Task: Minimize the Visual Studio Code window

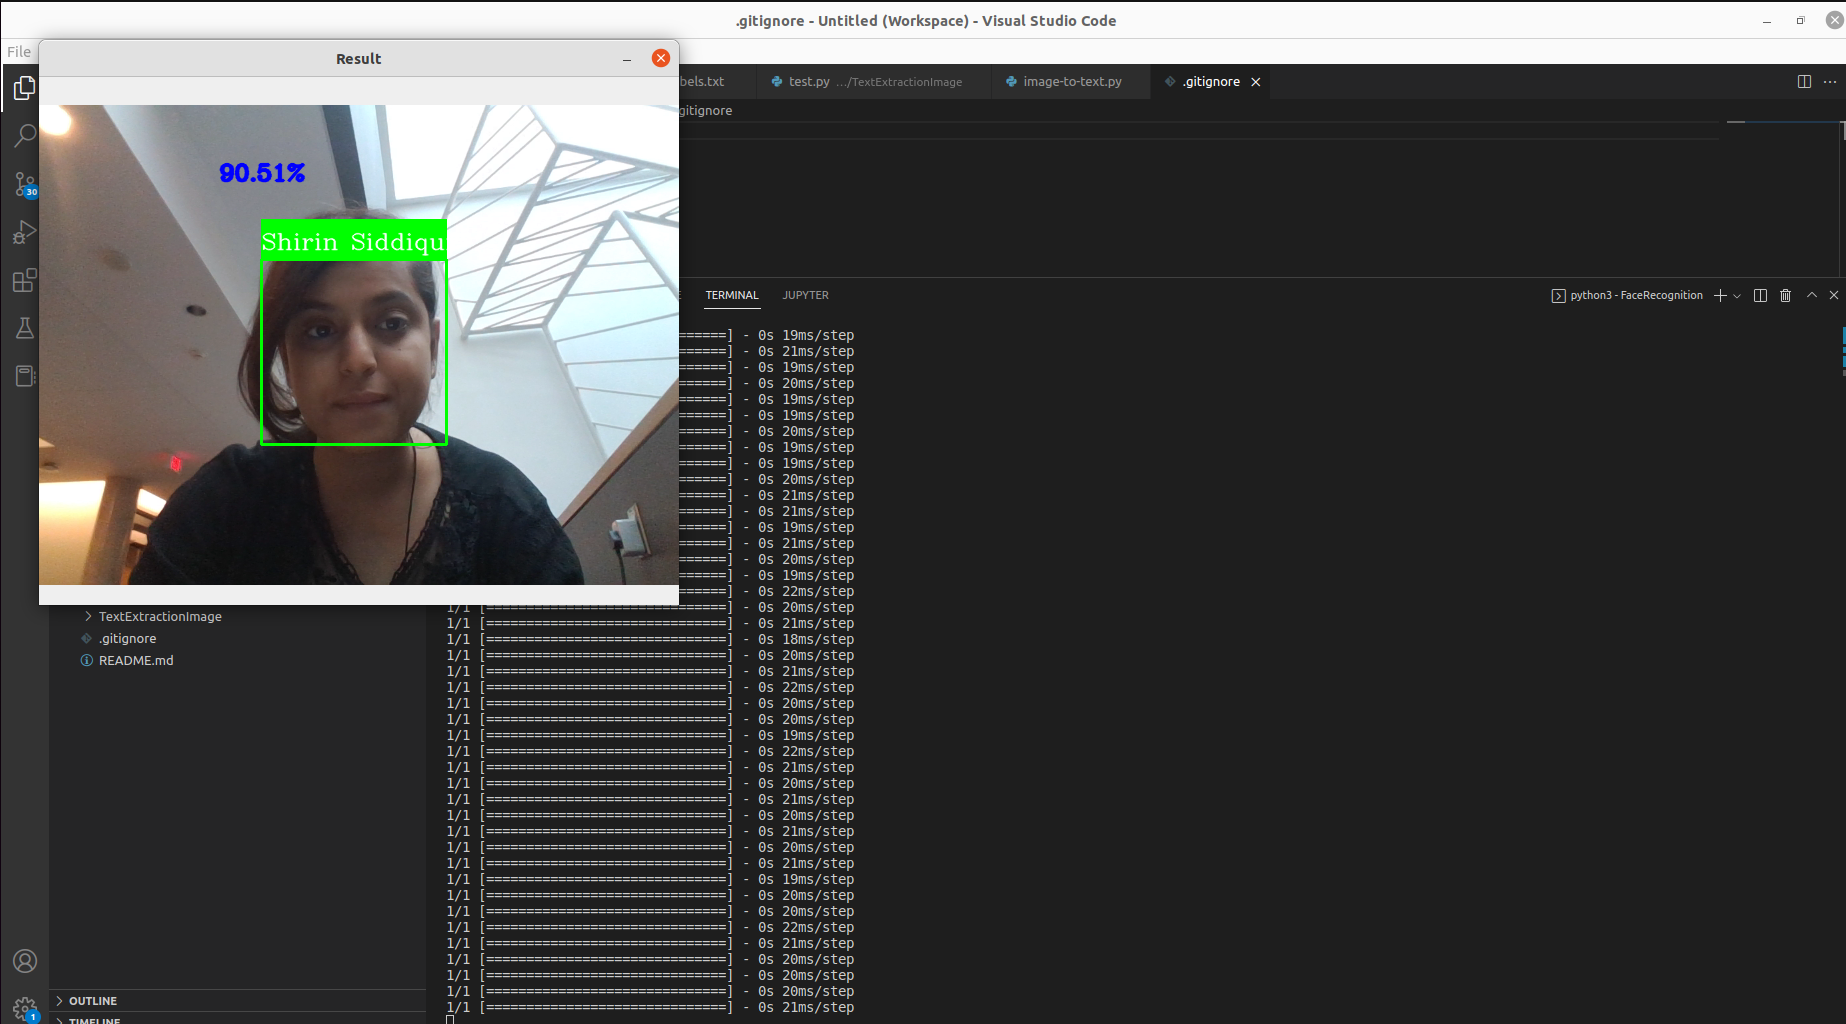Action: (1767, 20)
